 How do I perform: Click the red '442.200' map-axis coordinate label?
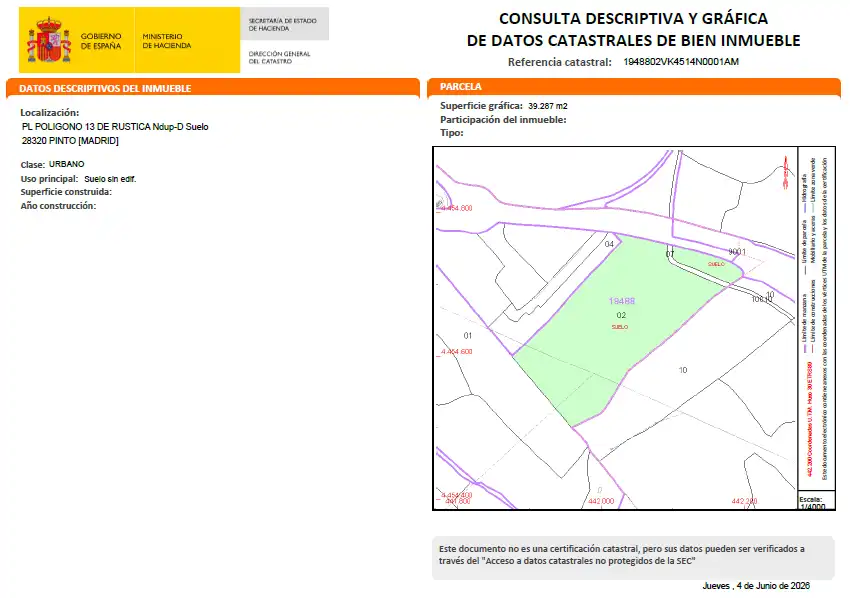point(744,501)
